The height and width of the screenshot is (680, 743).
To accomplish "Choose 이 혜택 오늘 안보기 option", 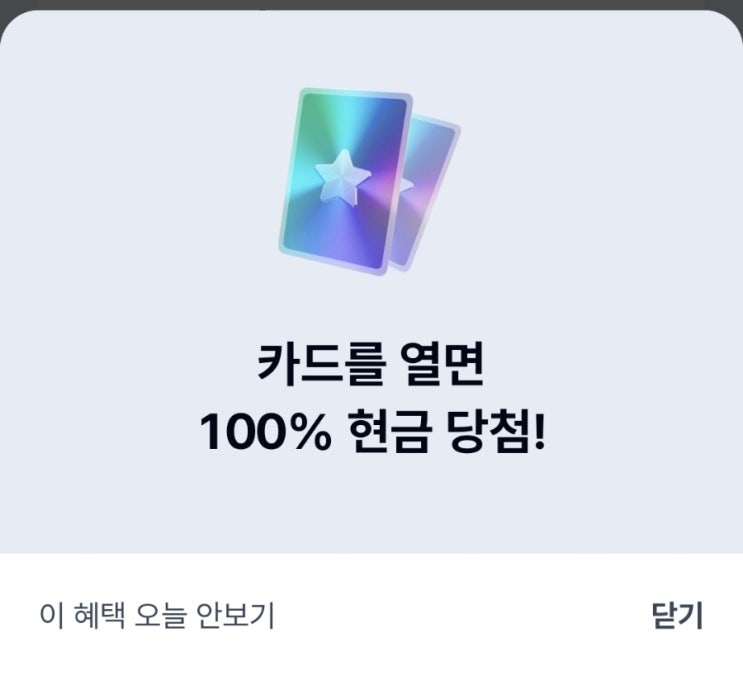I will tap(157, 616).
